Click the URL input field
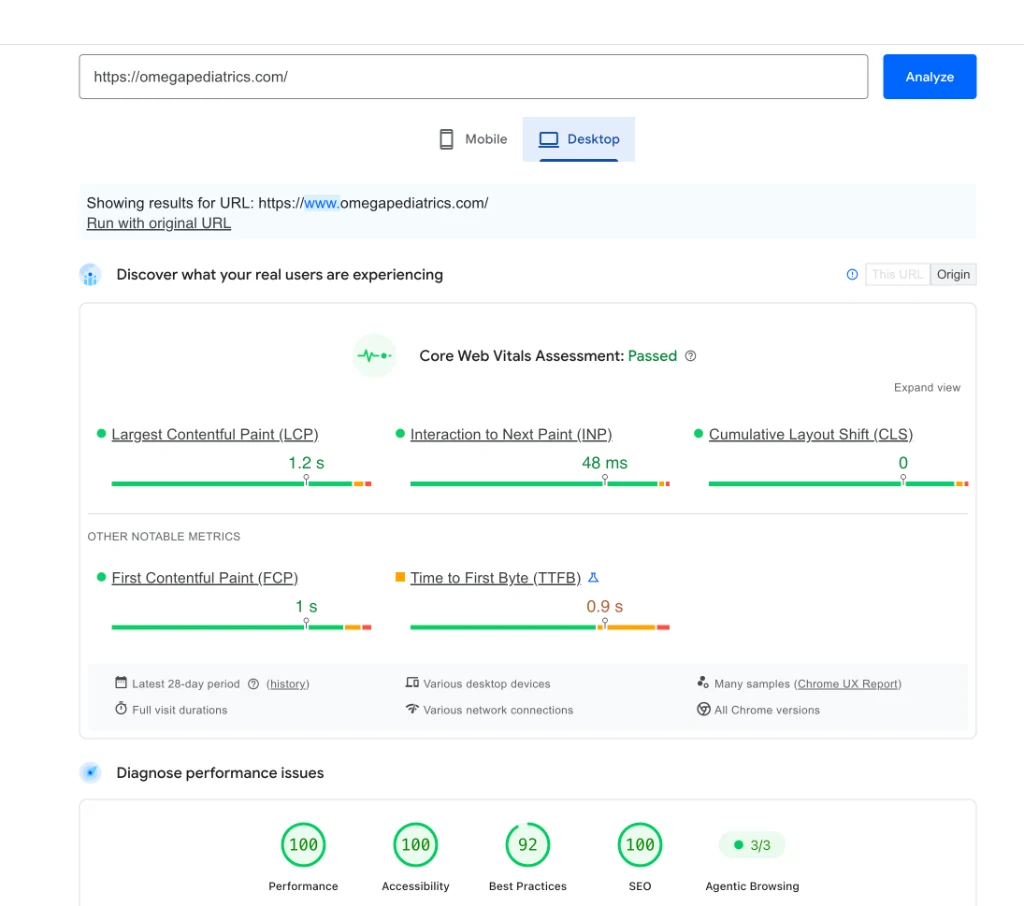 (x=473, y=76)
